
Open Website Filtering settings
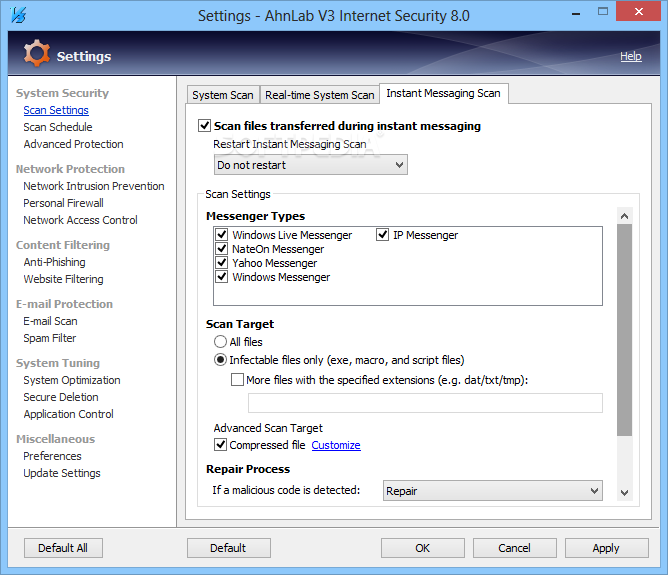[63, 279]
